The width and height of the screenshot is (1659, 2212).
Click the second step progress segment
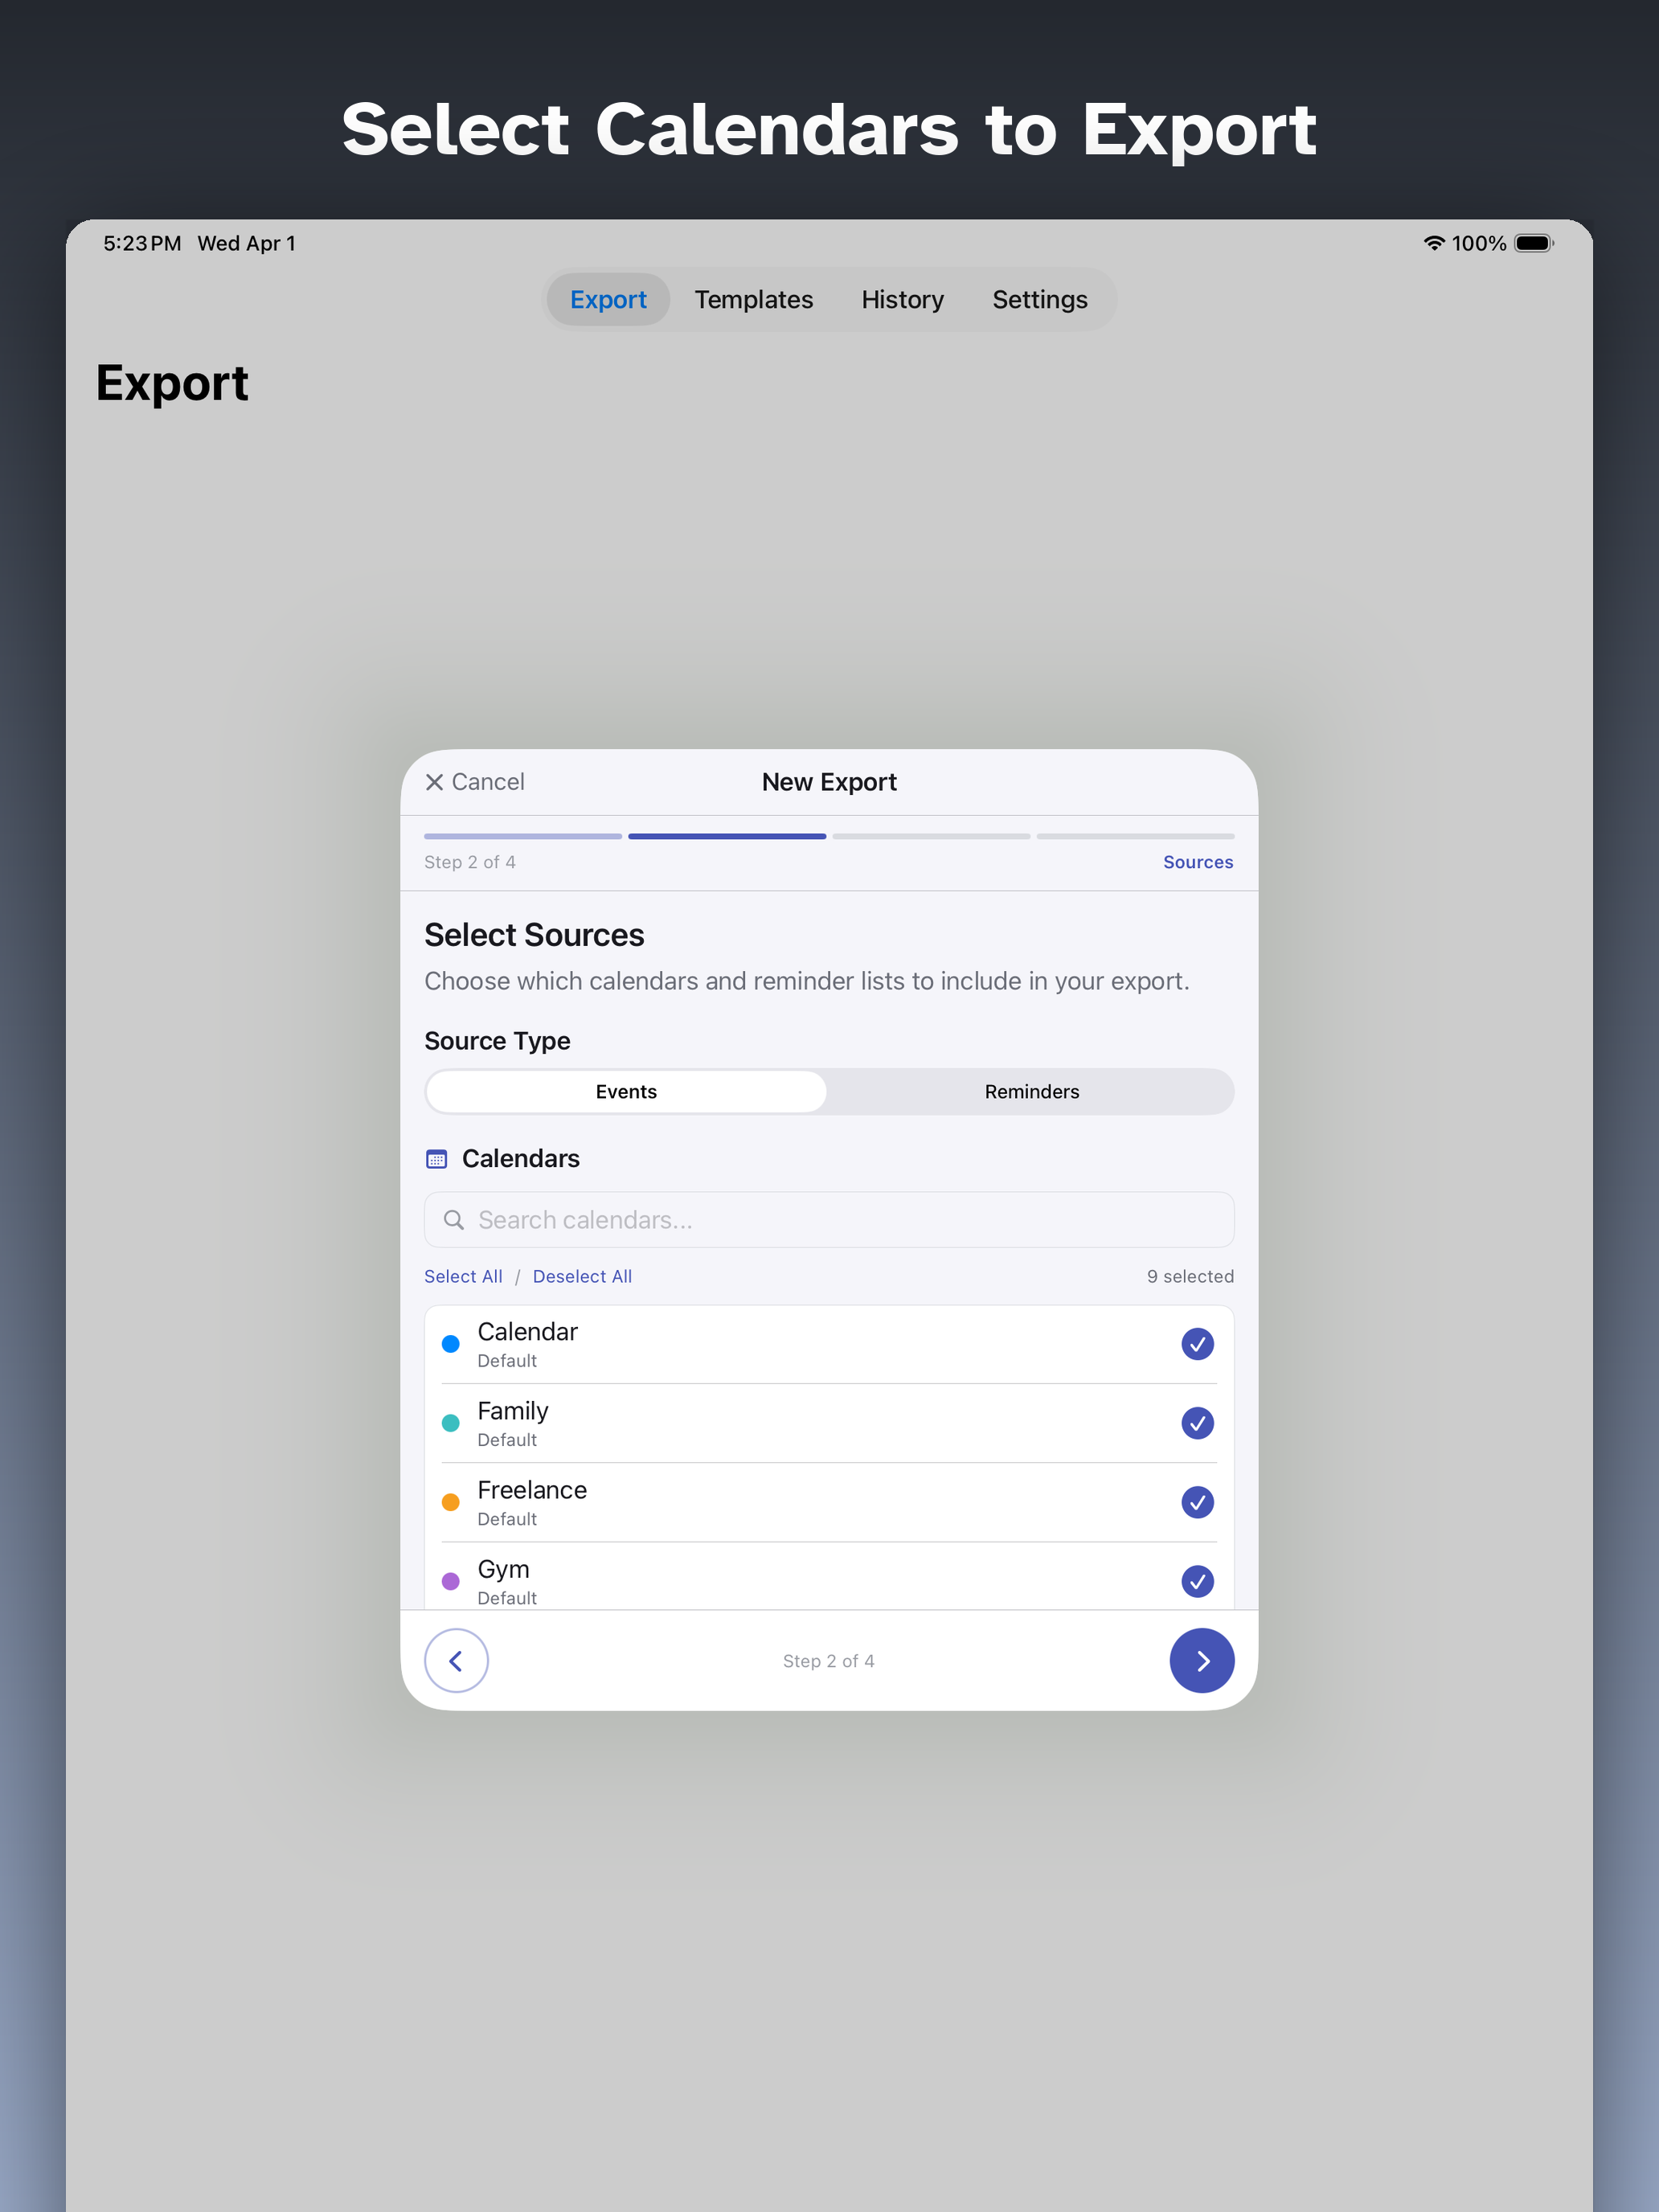pos(727,836)
